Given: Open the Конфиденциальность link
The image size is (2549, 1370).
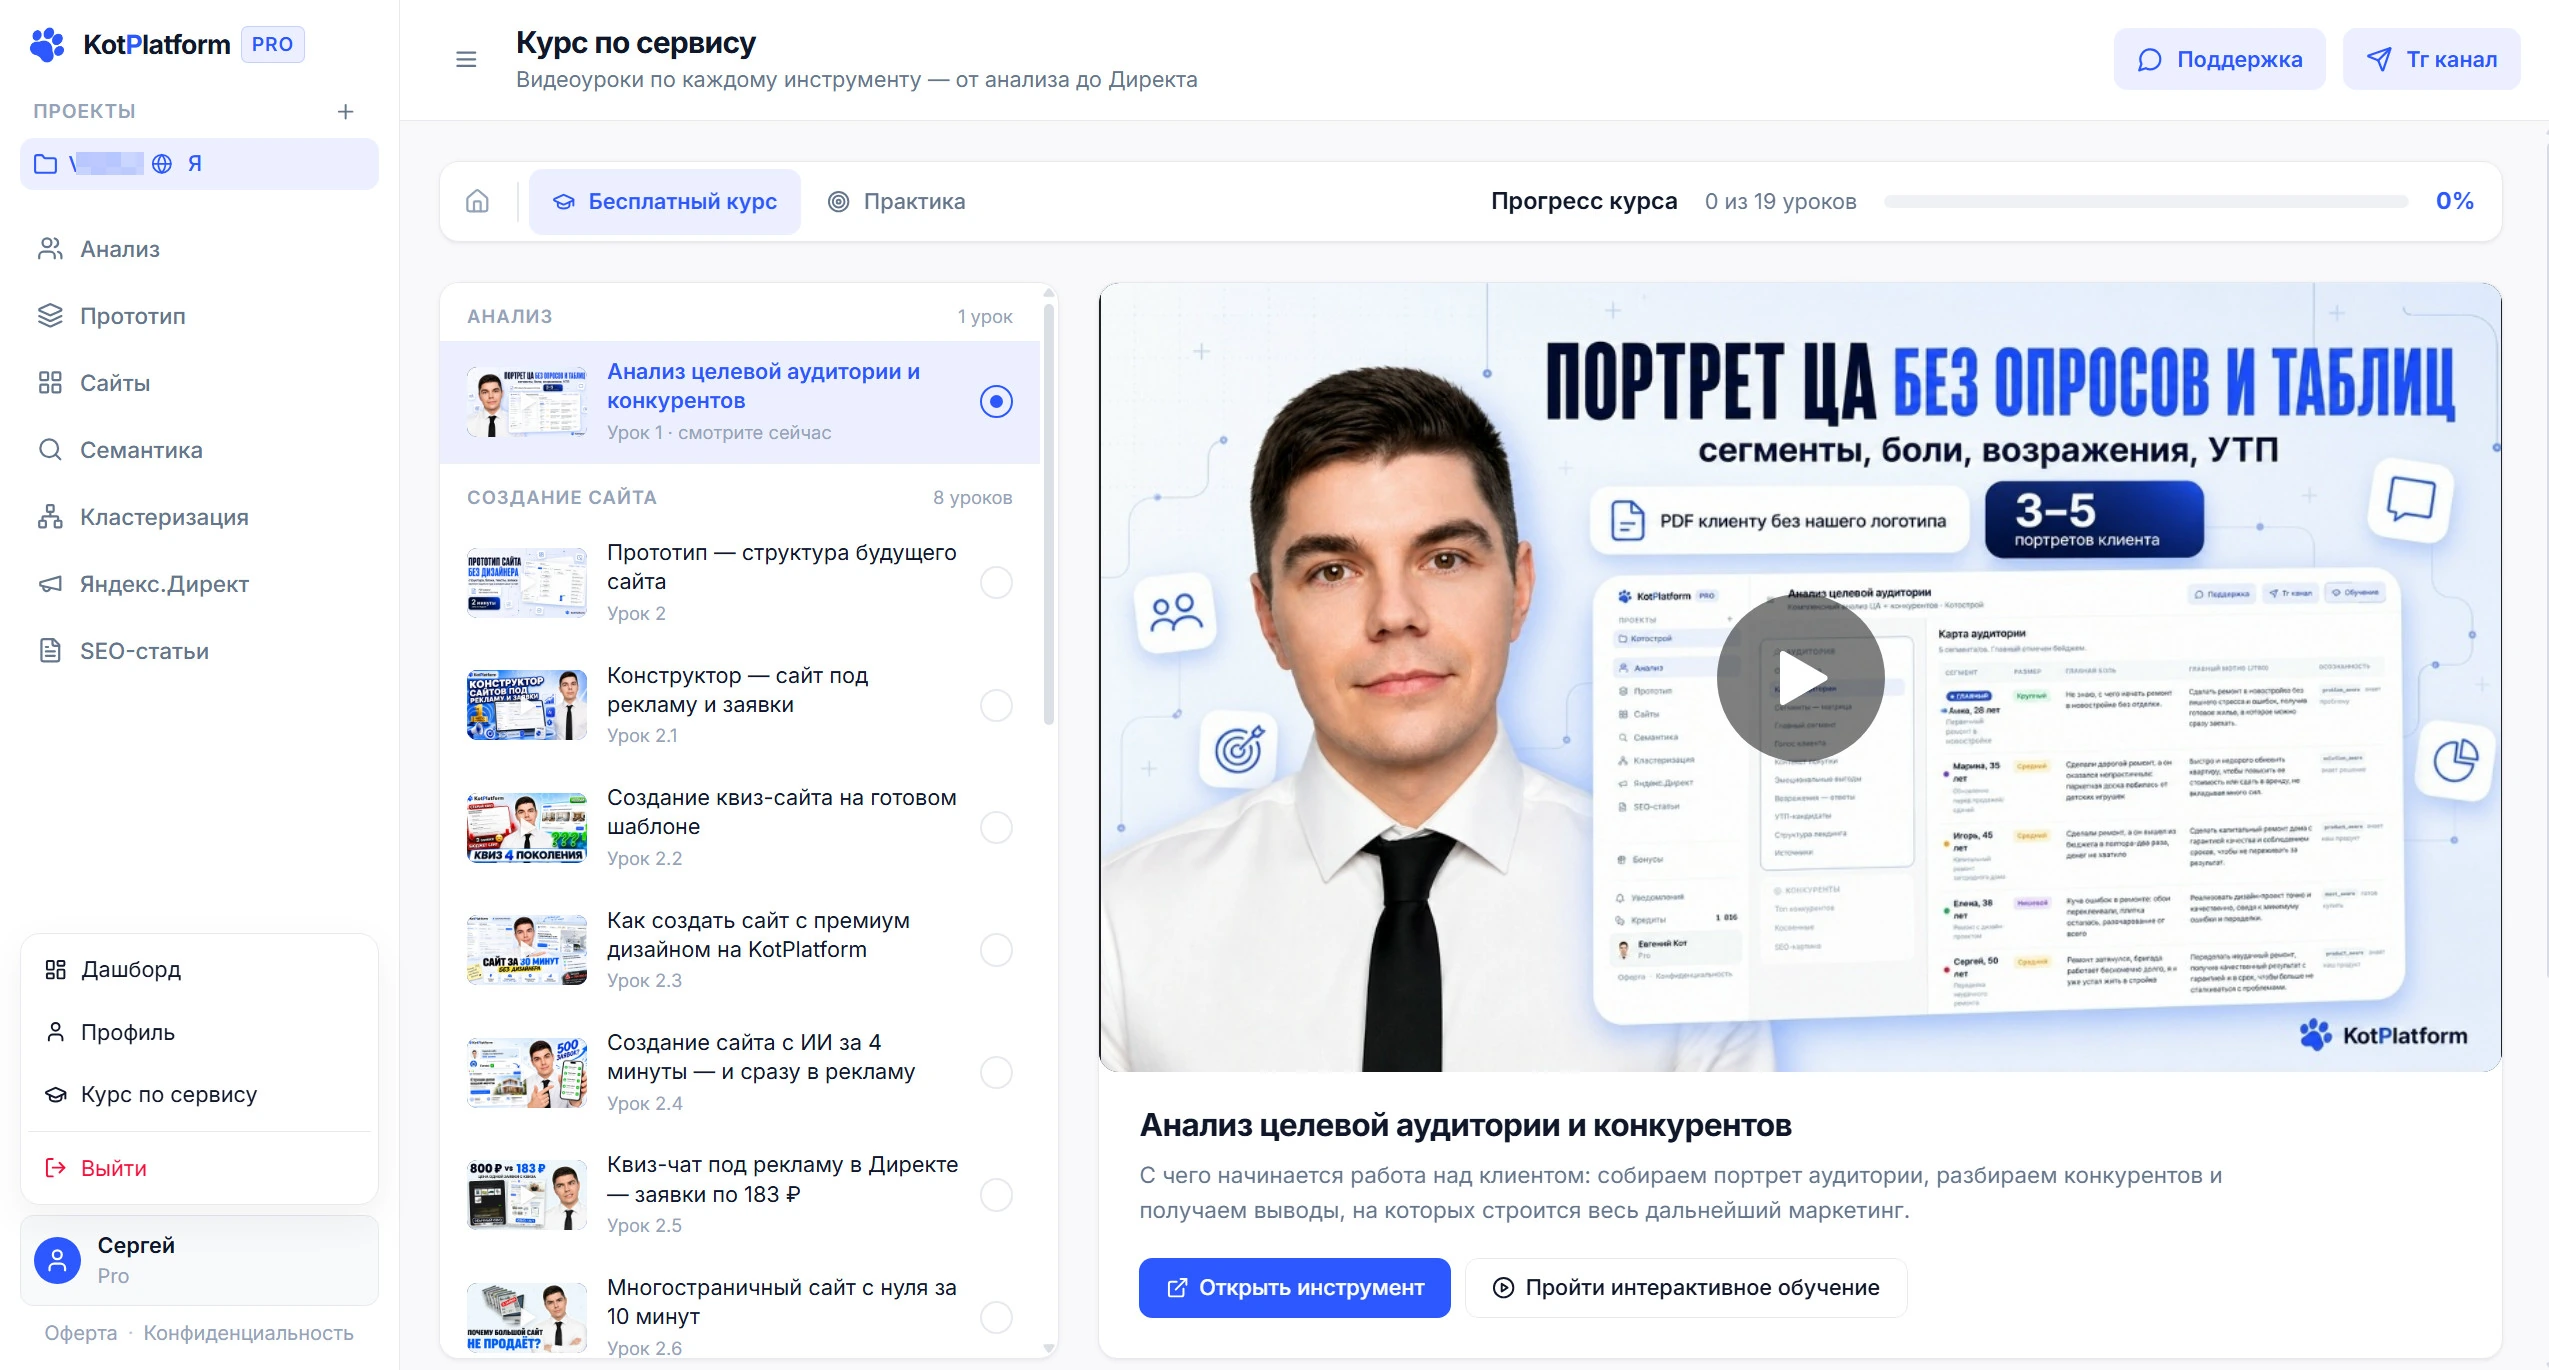Looking at the screenshot, I should [x=248, y=1333].
